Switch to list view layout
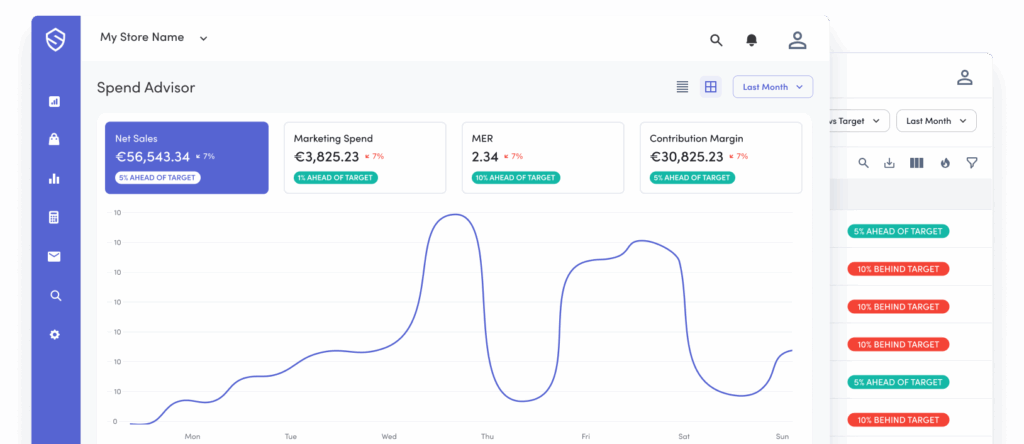This screenshot has height=444, width=1024. [682, 87]
